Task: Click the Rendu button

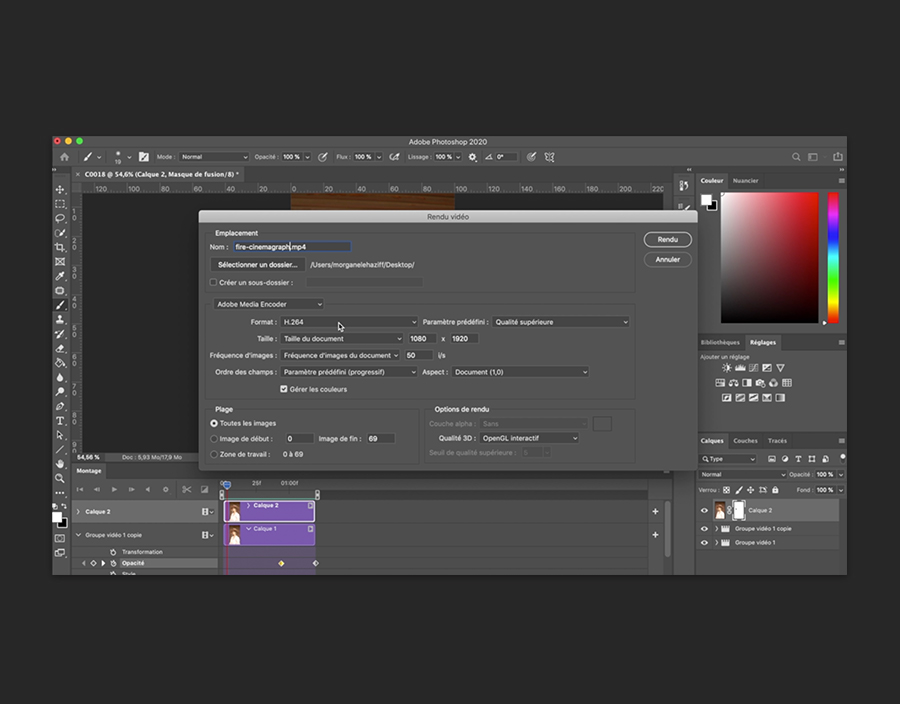Action: 668,239
